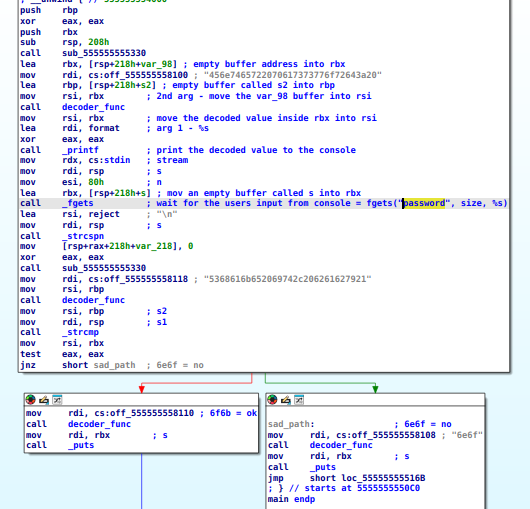Image resolution: width=530 pixels, height=509 pixels.
Task: Click the group nodes icon on the sad_path block
Action: tap(299, 400)
